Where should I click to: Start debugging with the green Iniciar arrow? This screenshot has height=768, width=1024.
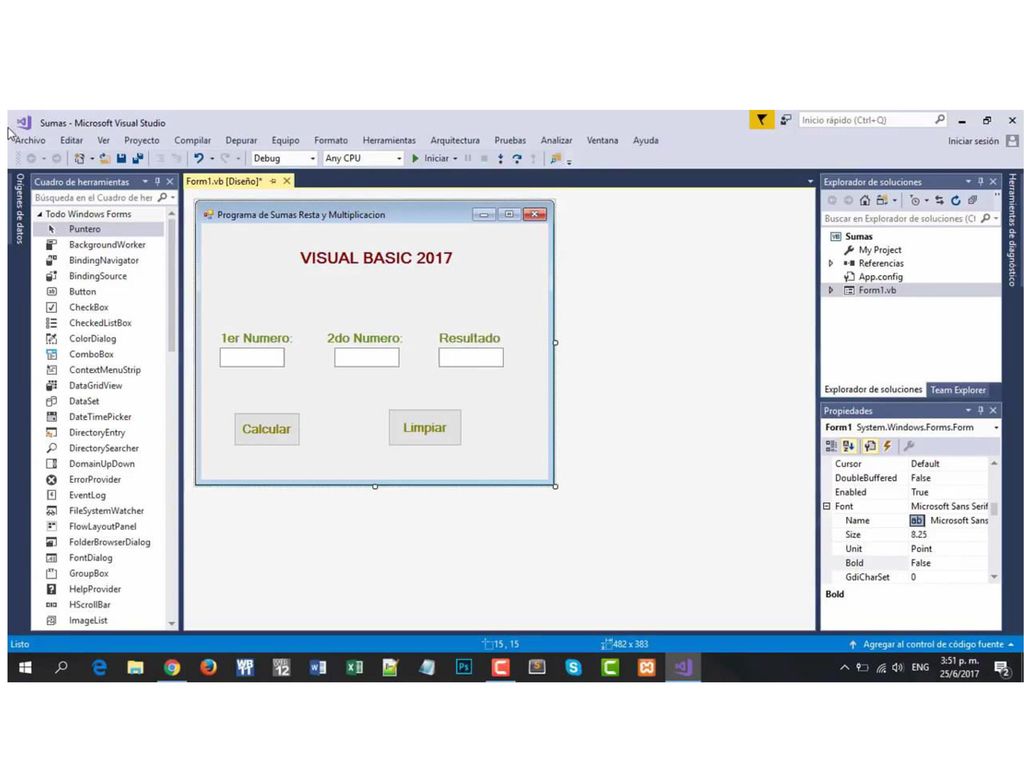(415, 158)
